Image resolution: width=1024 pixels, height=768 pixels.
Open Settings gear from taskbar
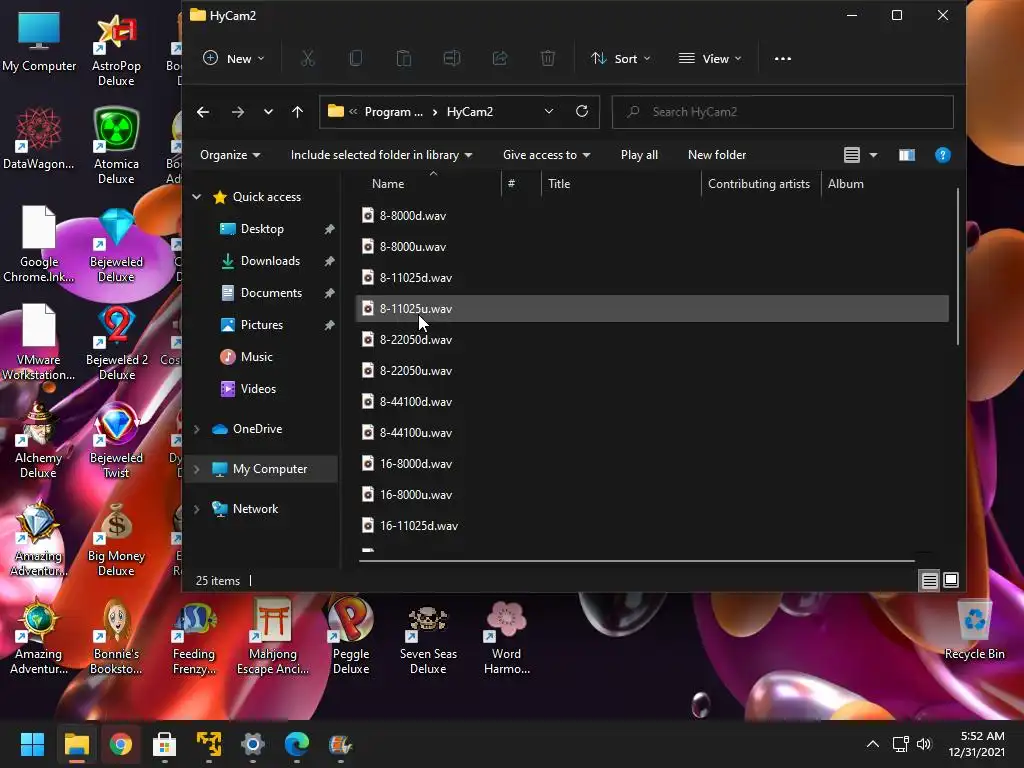coord(253,744)
